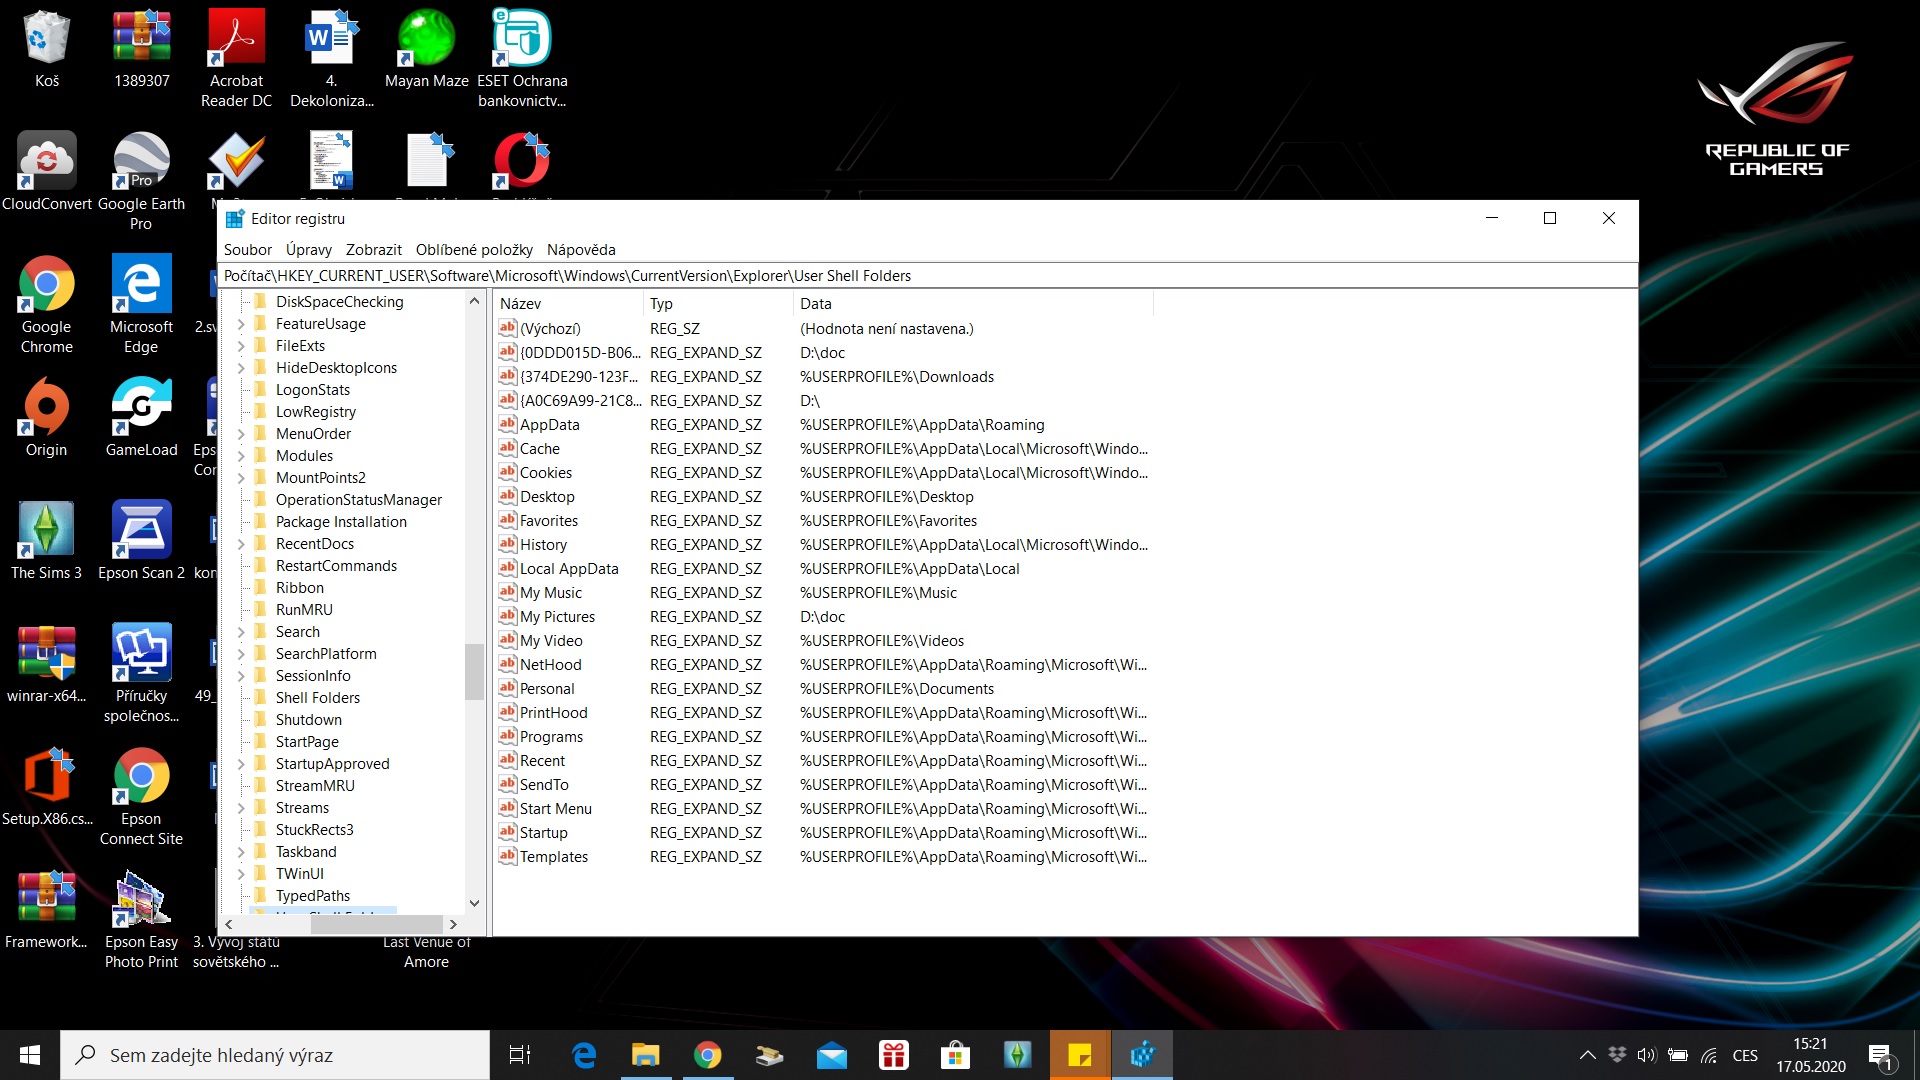Open Google Chrome desktop shortcut
Image resolution: width=1920 pixels, height=1080 pixels.
pyautogui.click(x=46, y=285)
